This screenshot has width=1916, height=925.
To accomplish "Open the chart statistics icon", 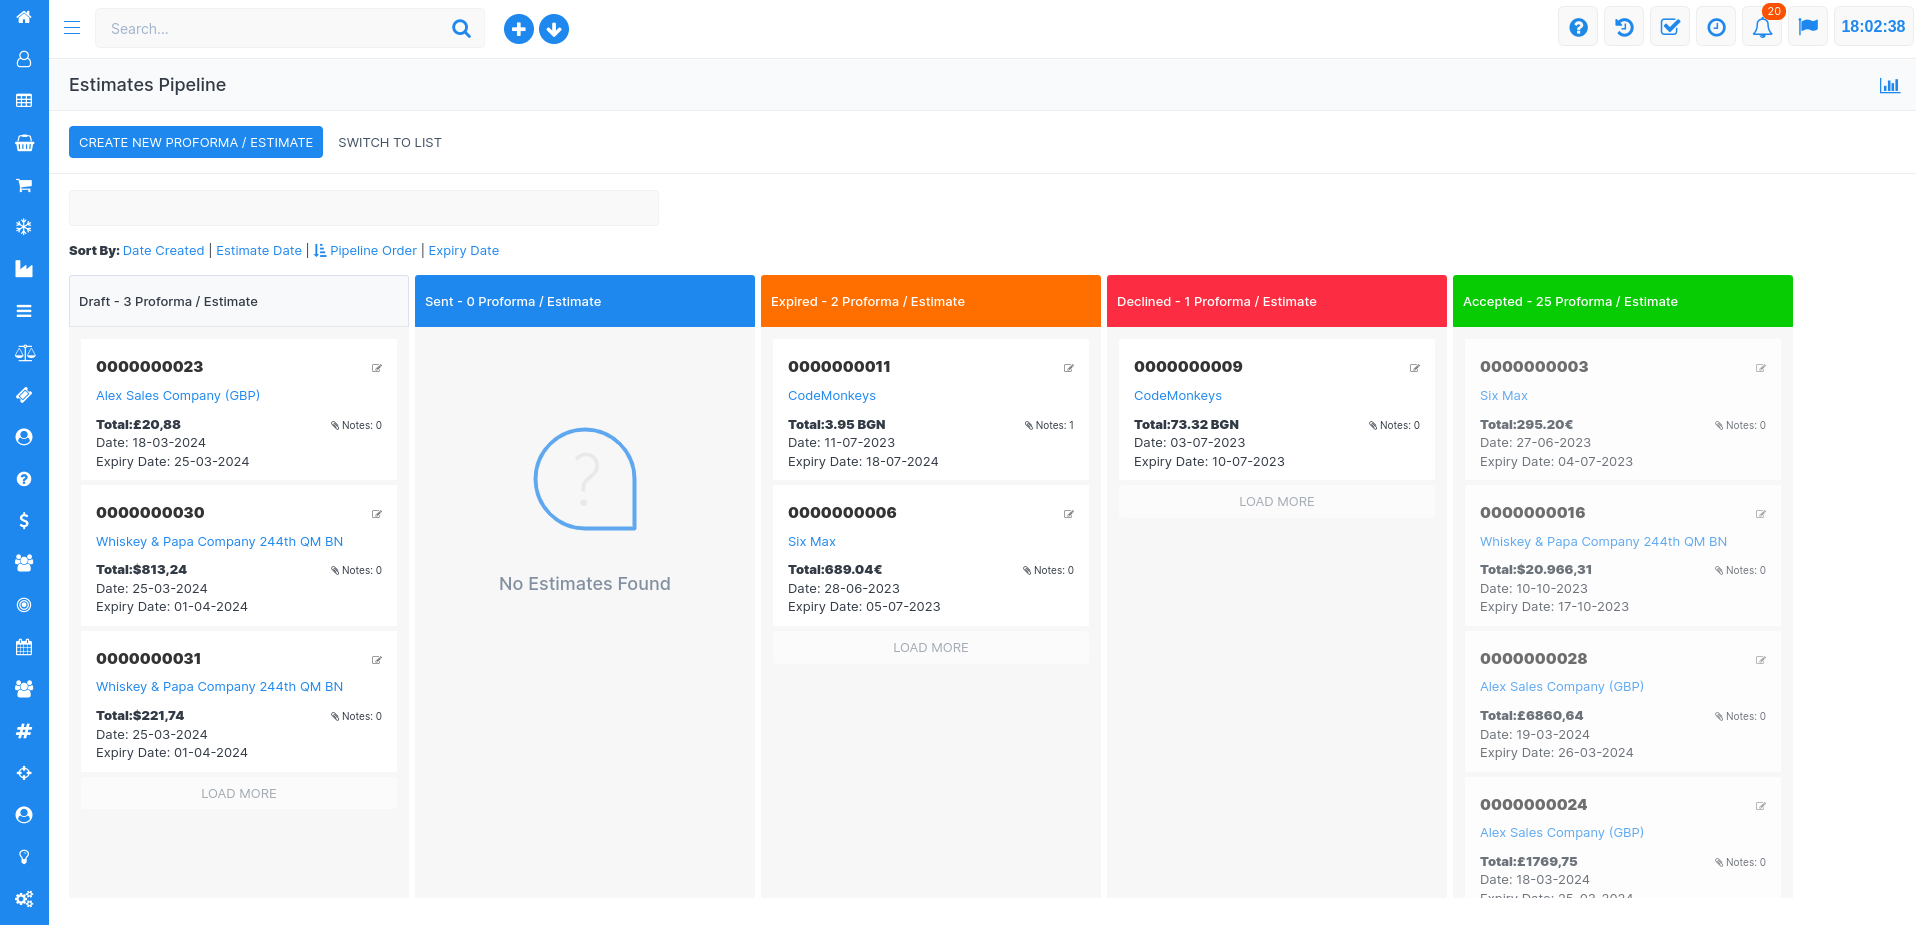I will tap(1889, 85).
